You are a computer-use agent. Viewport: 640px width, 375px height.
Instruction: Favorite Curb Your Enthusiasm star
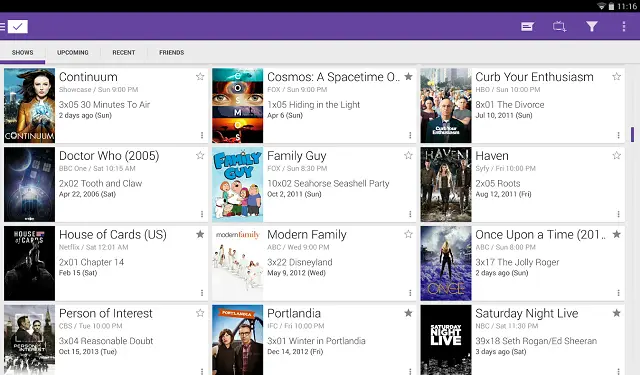pyautogui.click(x=616, y=76)
